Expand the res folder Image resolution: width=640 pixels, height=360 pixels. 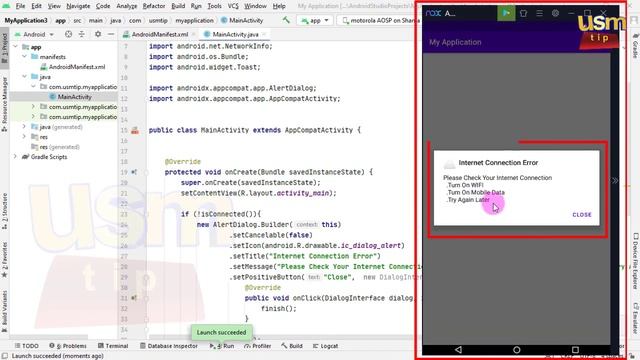point(24,137)
